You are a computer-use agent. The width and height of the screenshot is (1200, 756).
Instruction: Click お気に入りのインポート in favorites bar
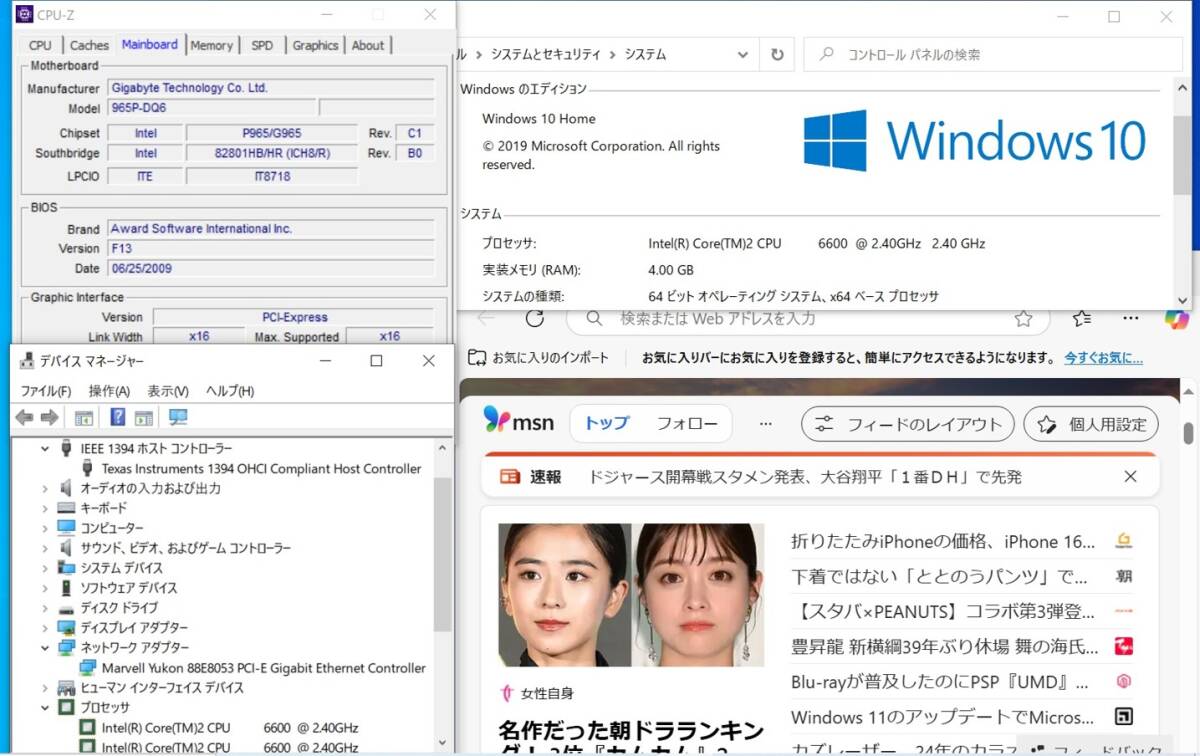(538, 357)
